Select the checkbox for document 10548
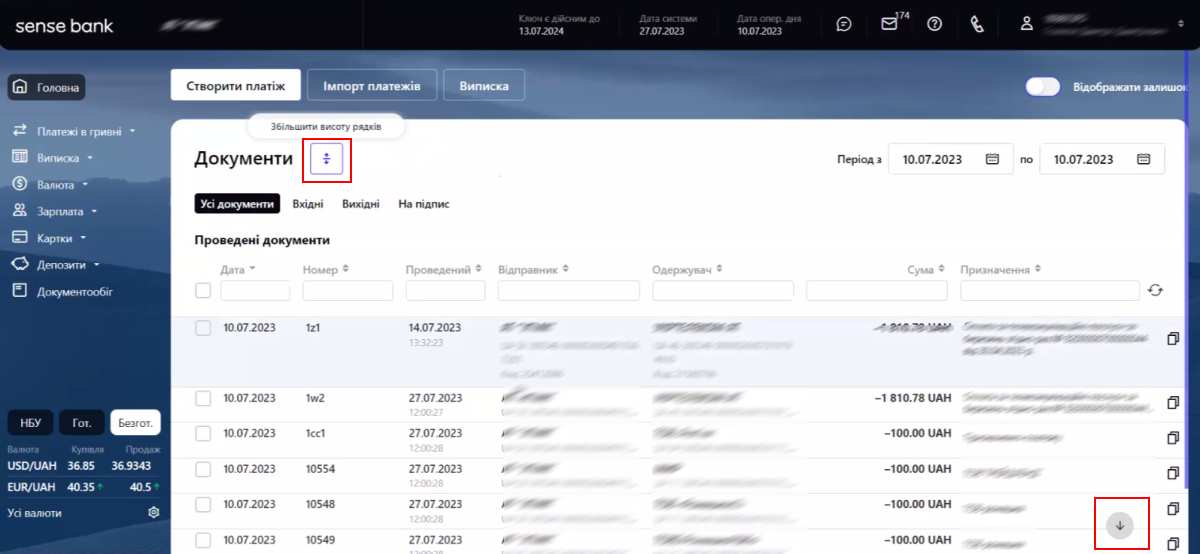Screen dimensions: 1200x554 click(x=203, y=505)
